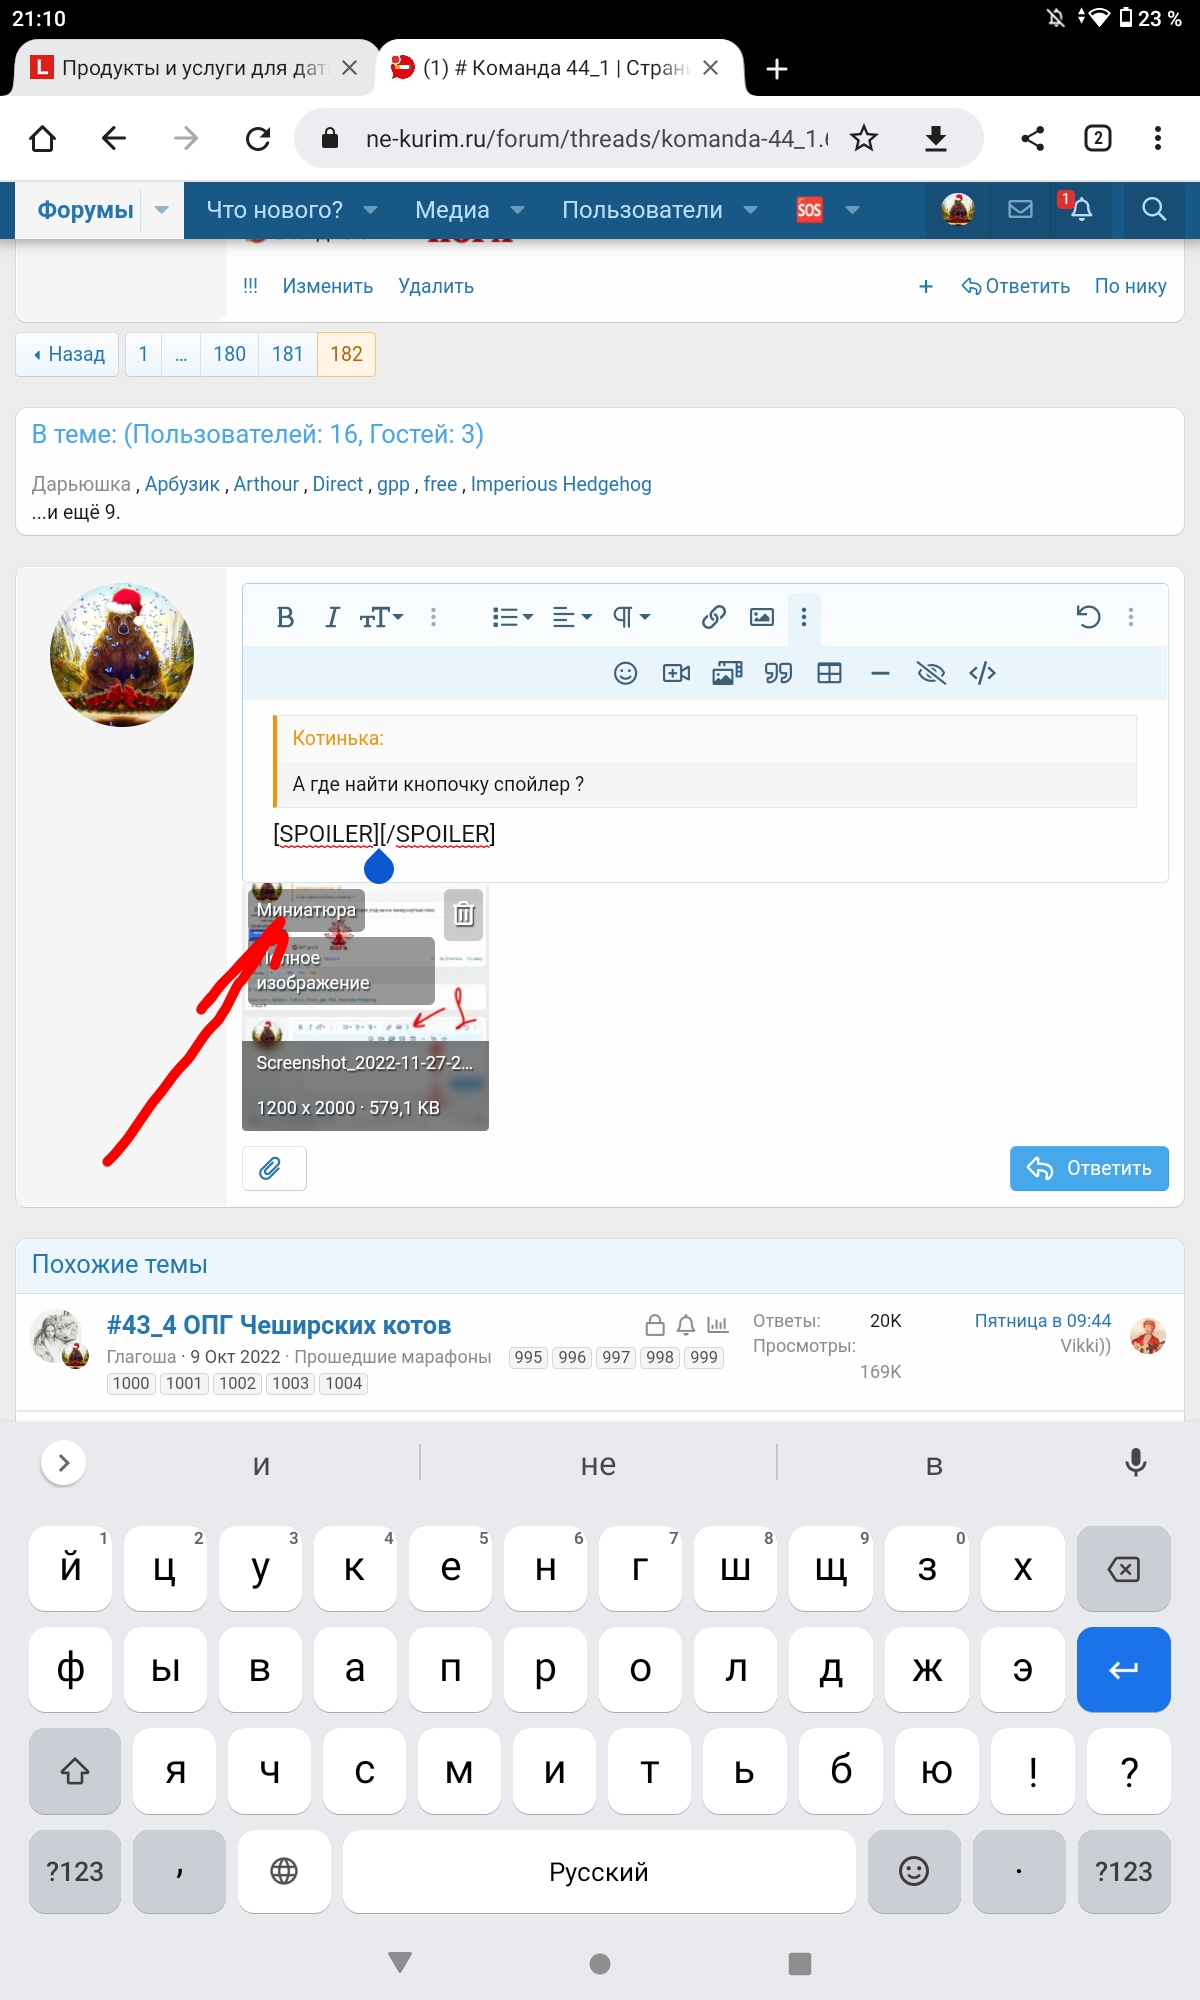This screenshot has width=1200, height=2000.
Task: Insert a link with the chain icon
Action: click(713, 617)
